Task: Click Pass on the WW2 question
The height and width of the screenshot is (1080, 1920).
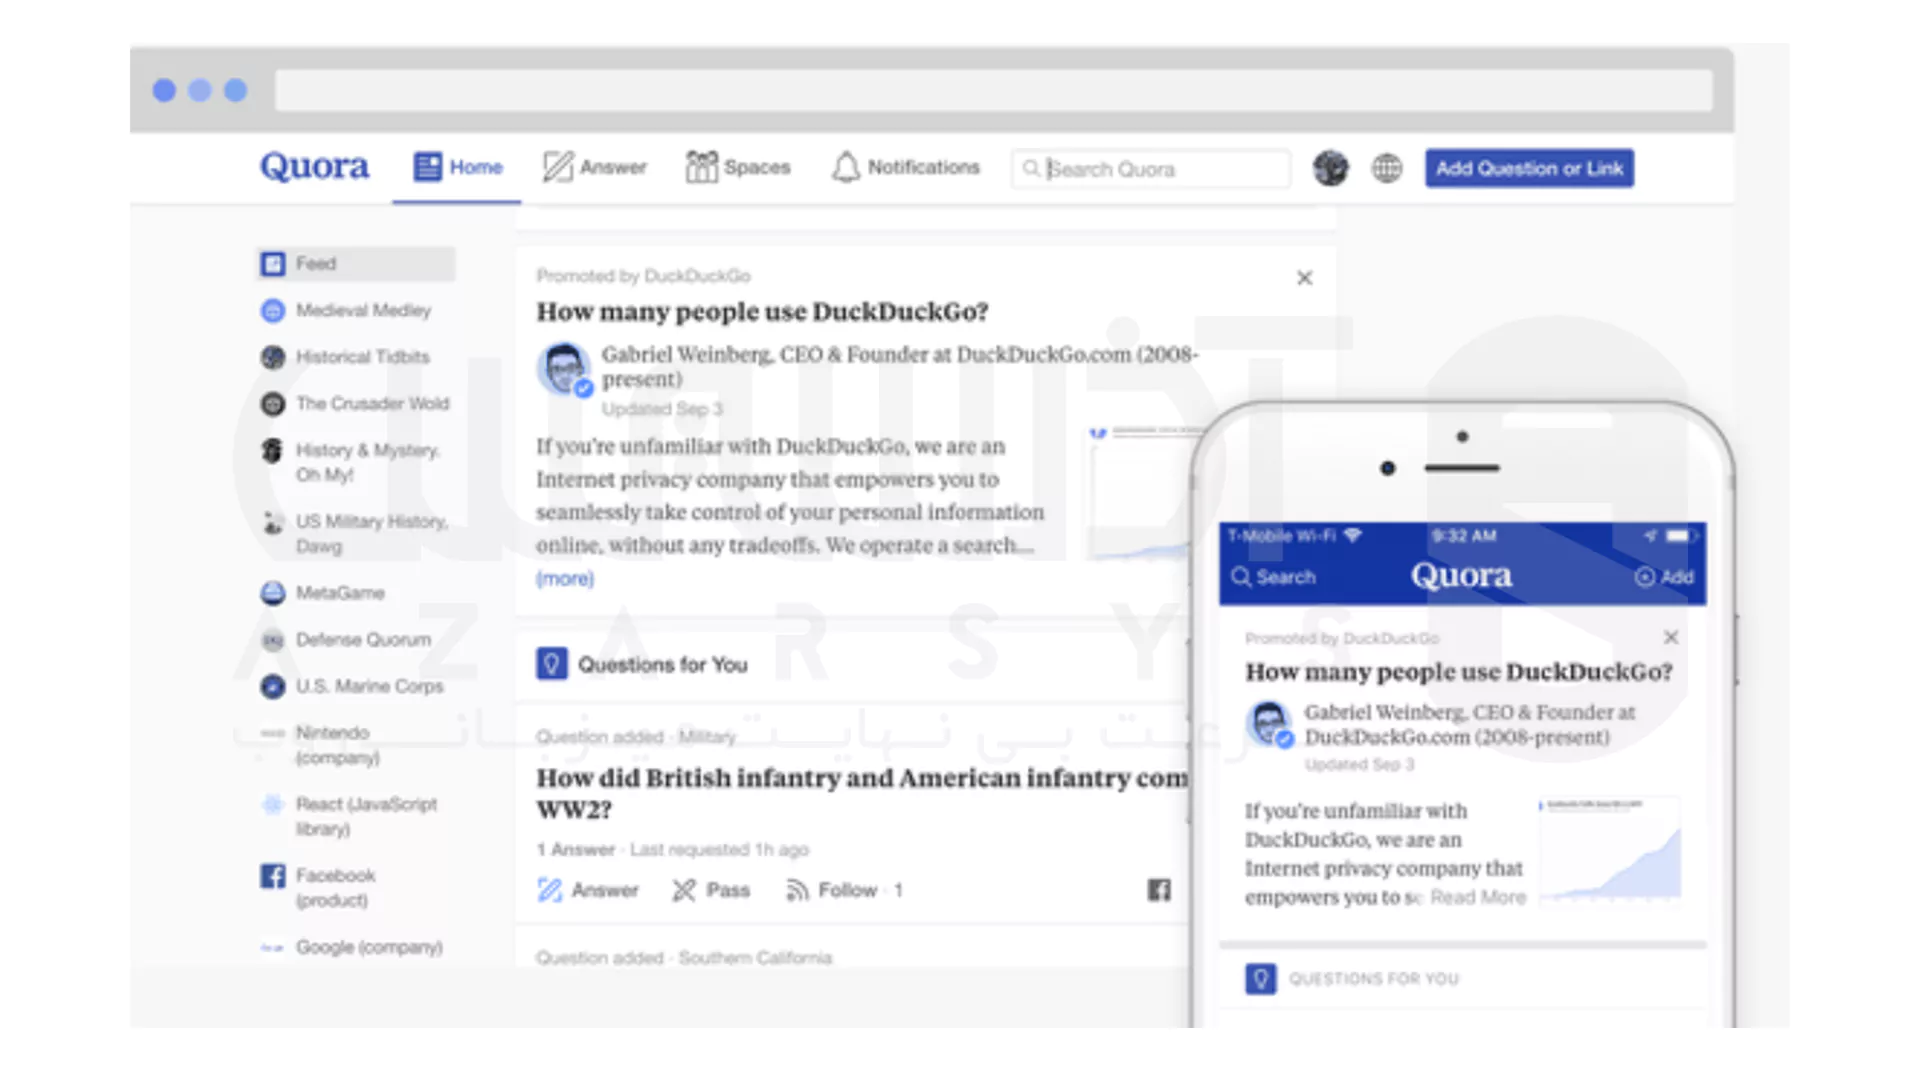Action: [711, 890]
